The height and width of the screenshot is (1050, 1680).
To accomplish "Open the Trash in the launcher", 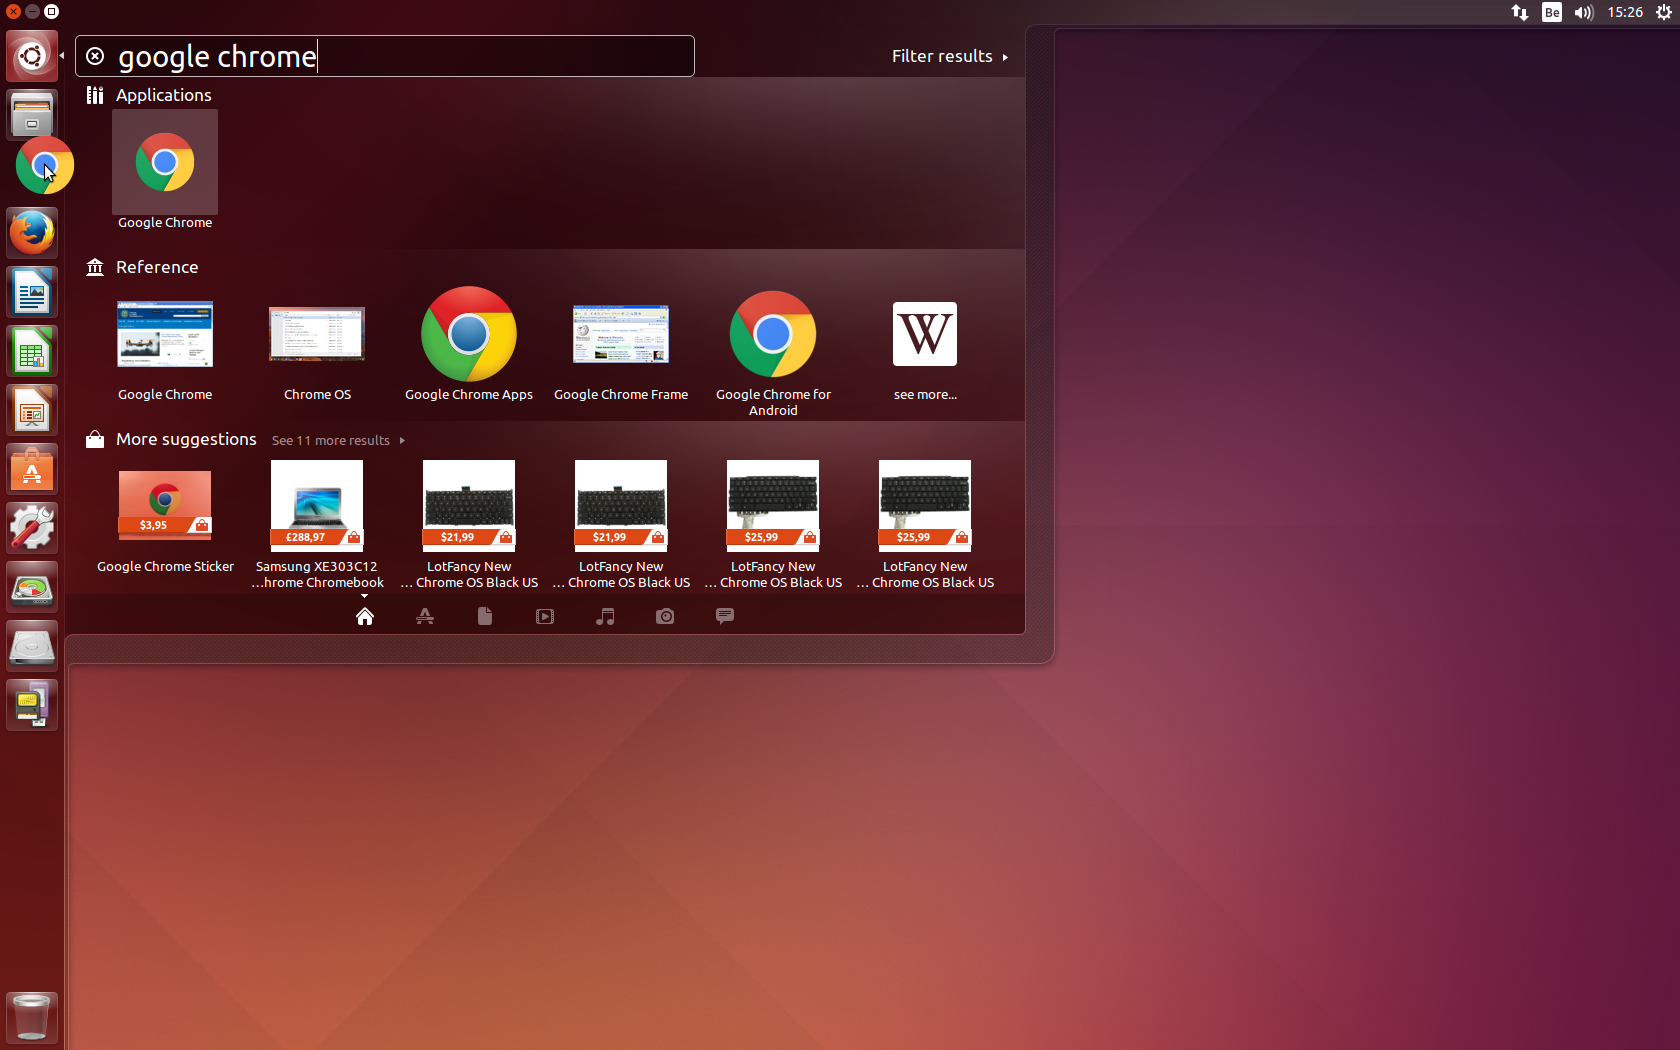I will [32, 1018].
